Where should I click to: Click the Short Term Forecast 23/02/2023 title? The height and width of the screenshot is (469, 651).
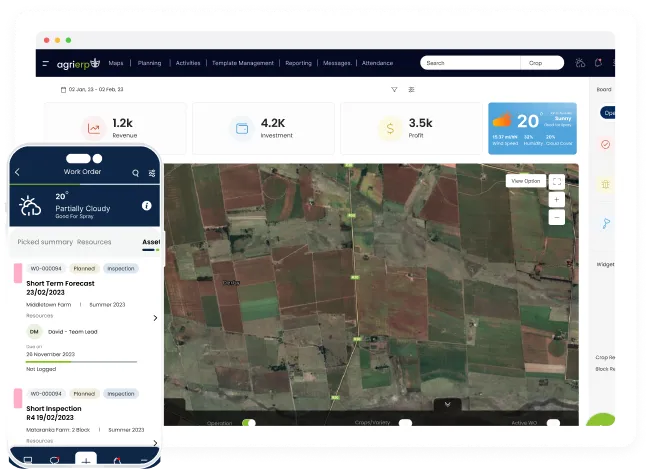(61, 288)
